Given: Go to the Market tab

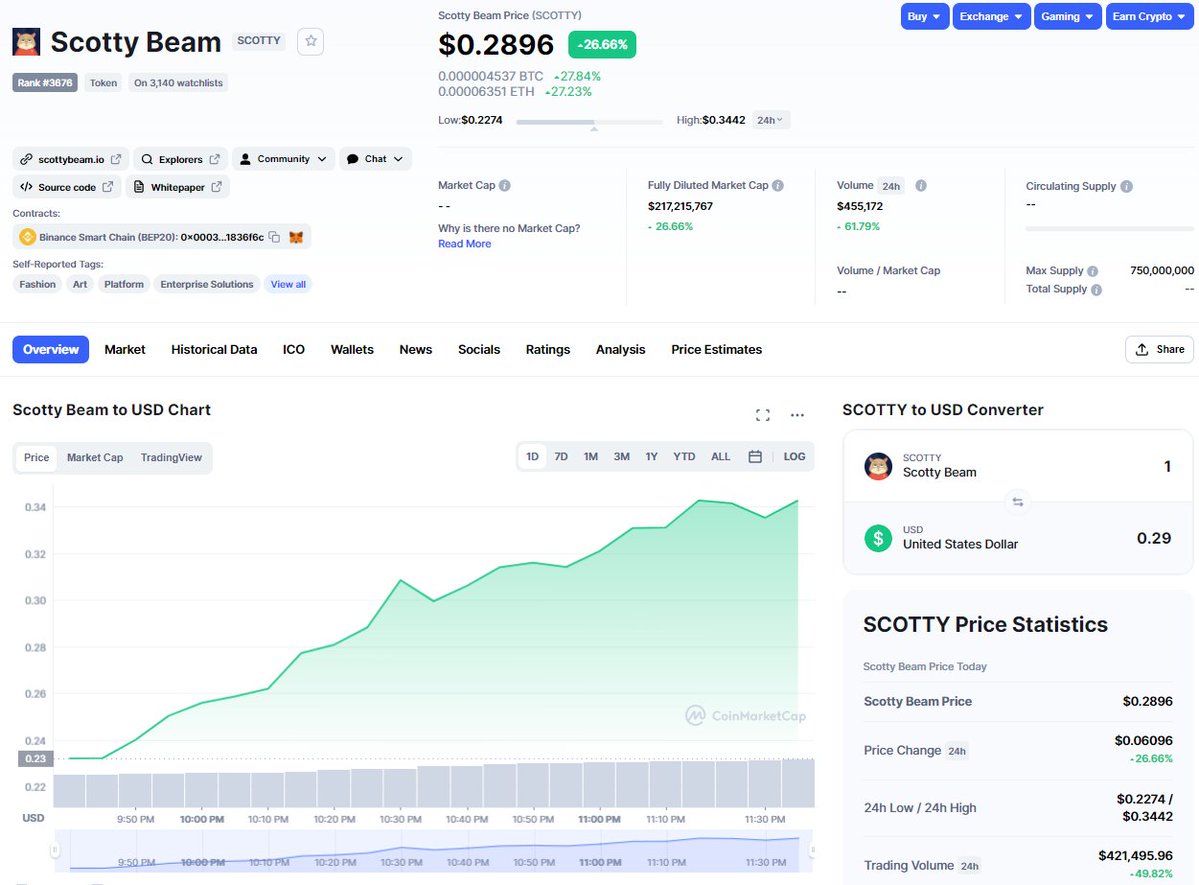Looking at the screenshot, I should click(125, 350).
